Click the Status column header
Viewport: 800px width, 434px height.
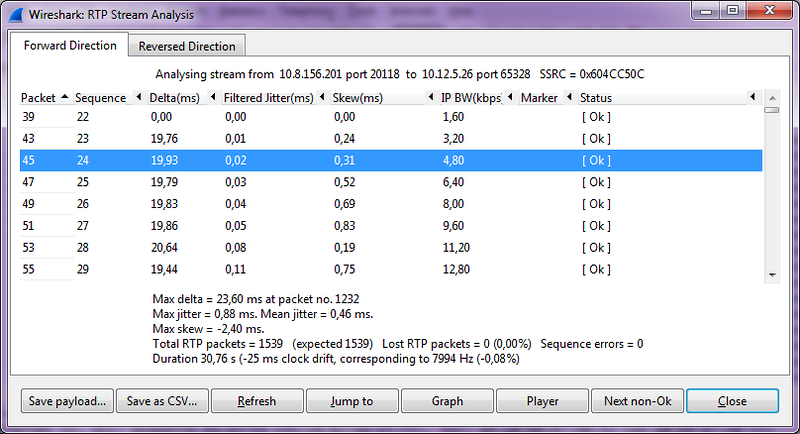click(596, 97)
